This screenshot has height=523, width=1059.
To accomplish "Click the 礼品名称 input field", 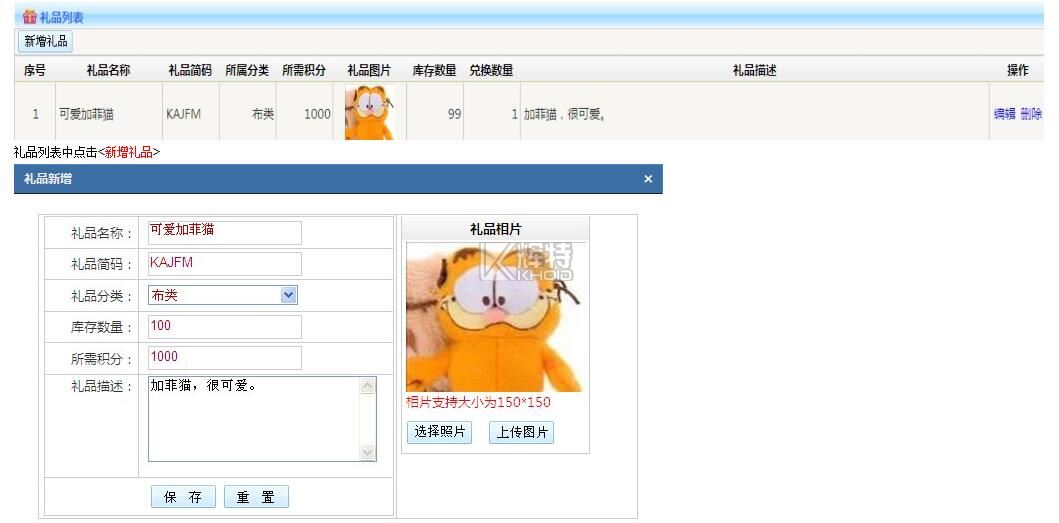I will pyautogui.click(x=225, y=232).
